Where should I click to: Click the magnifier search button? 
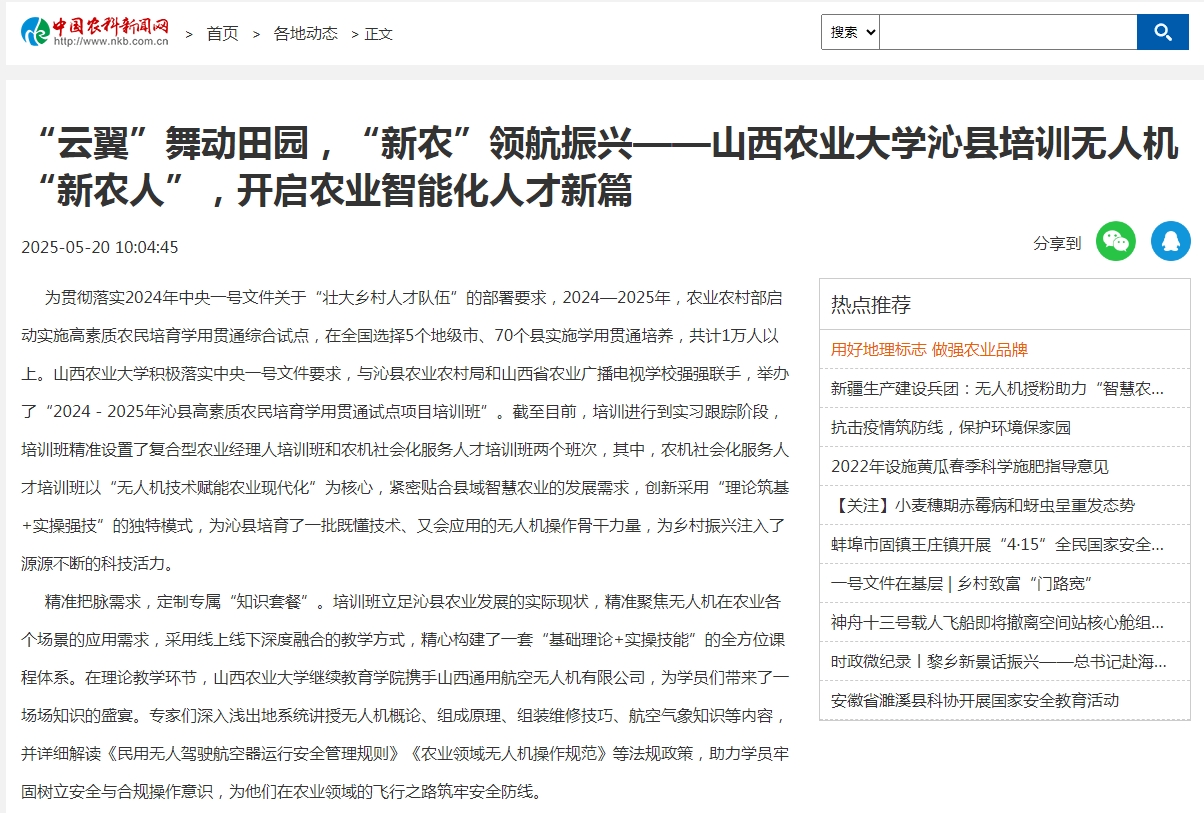1163,32
